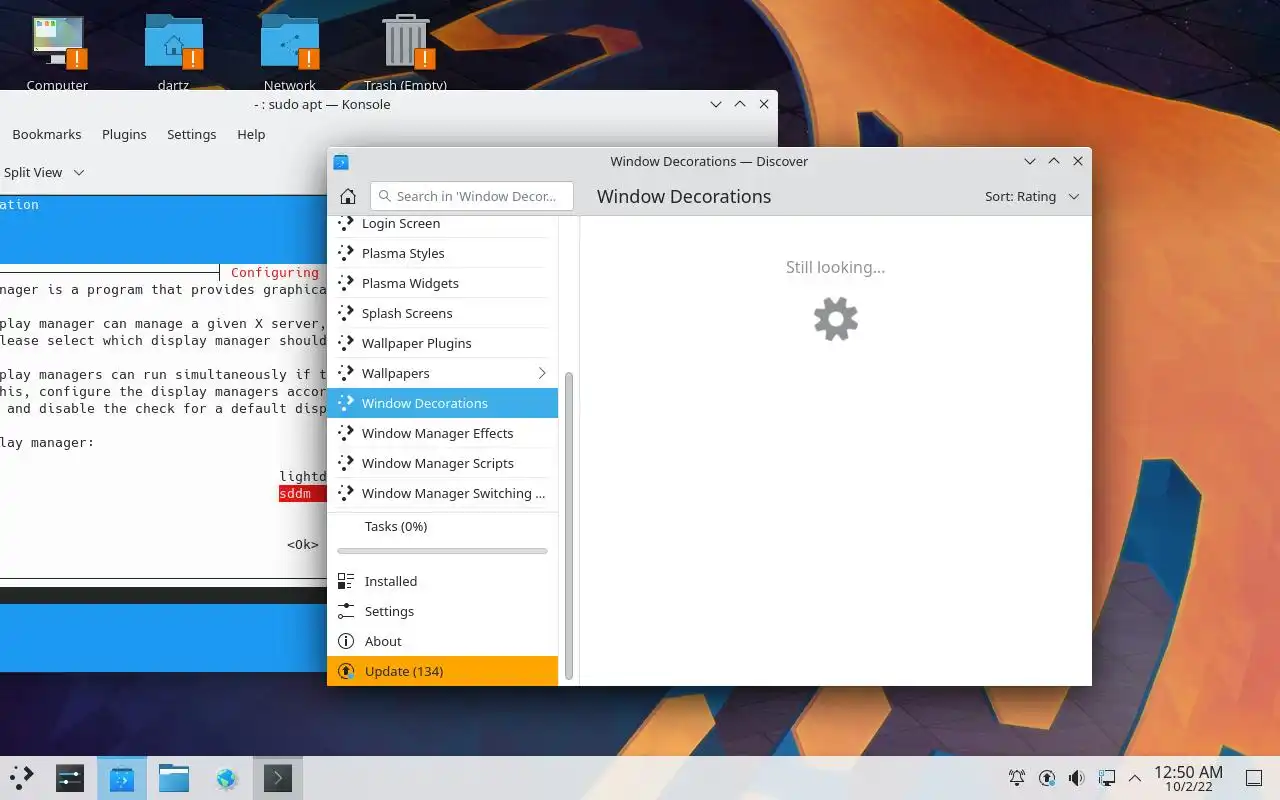This screenshot has width=1280, height=800.
Task: Open the file manager from the taskbar
Action: coord(174,778)
